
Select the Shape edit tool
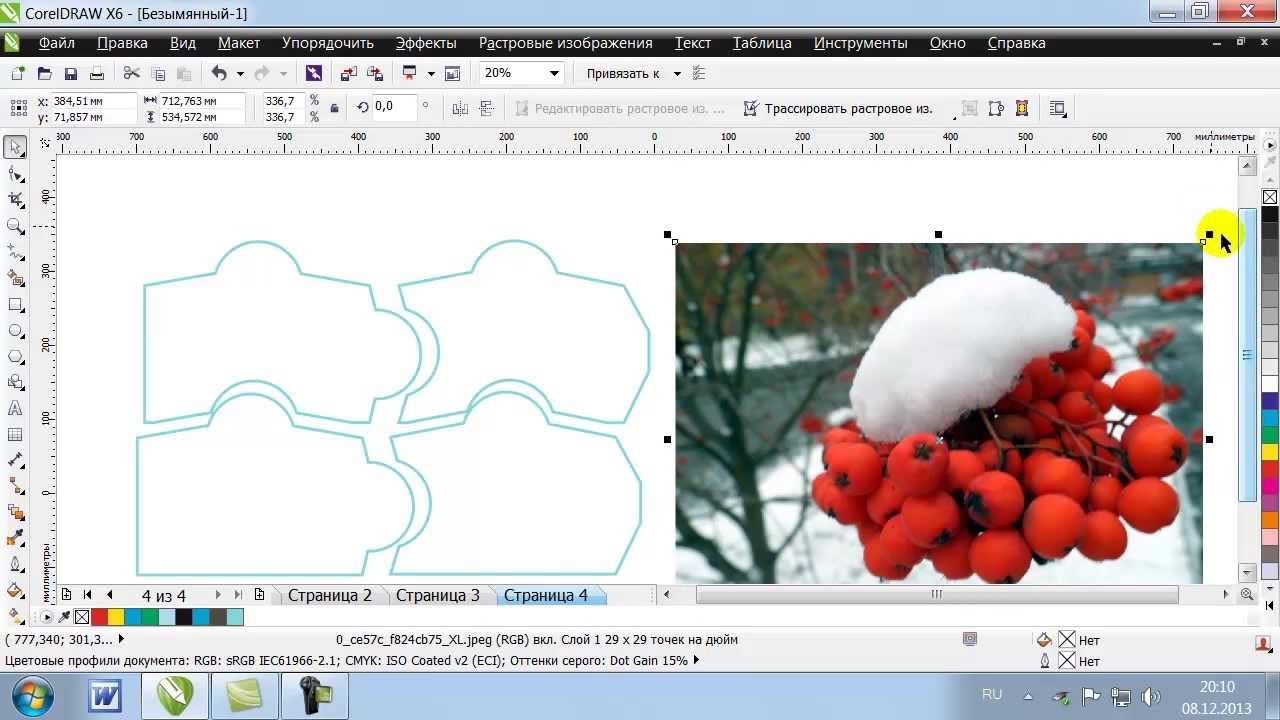(x=15, y=174)
